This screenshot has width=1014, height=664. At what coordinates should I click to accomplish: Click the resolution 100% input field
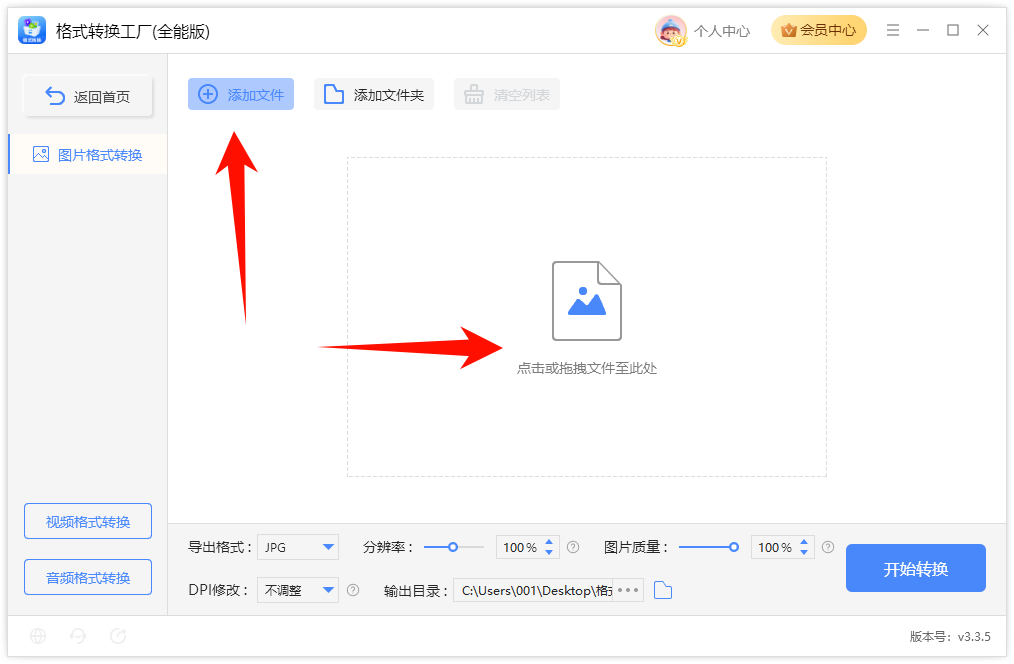(519, 548)
